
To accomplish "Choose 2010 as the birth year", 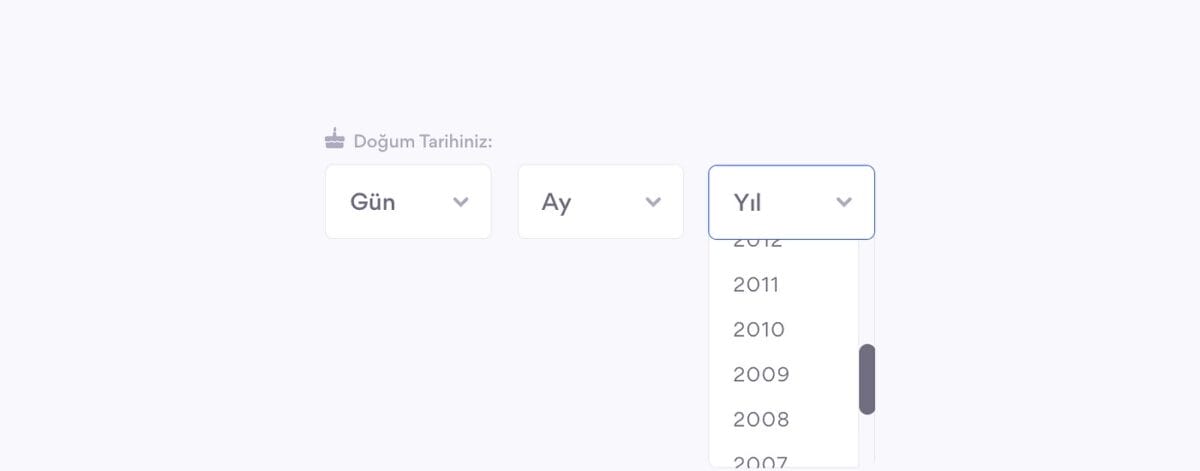I will [759, 330].
